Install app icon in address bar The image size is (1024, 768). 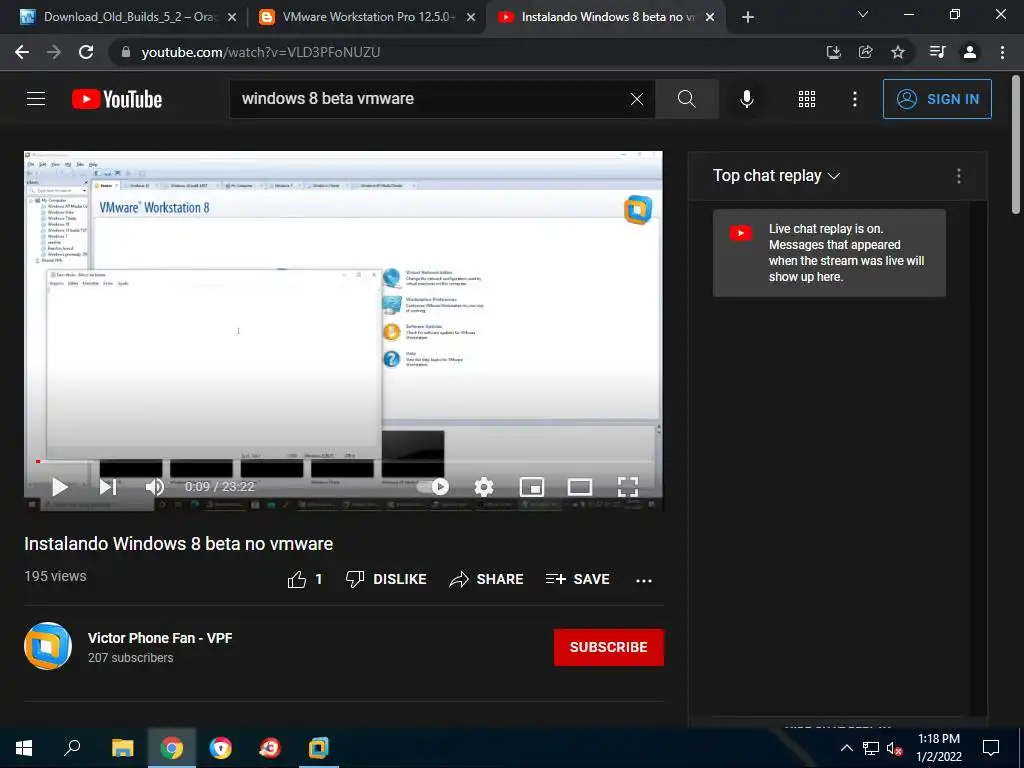tap(833, 52)
